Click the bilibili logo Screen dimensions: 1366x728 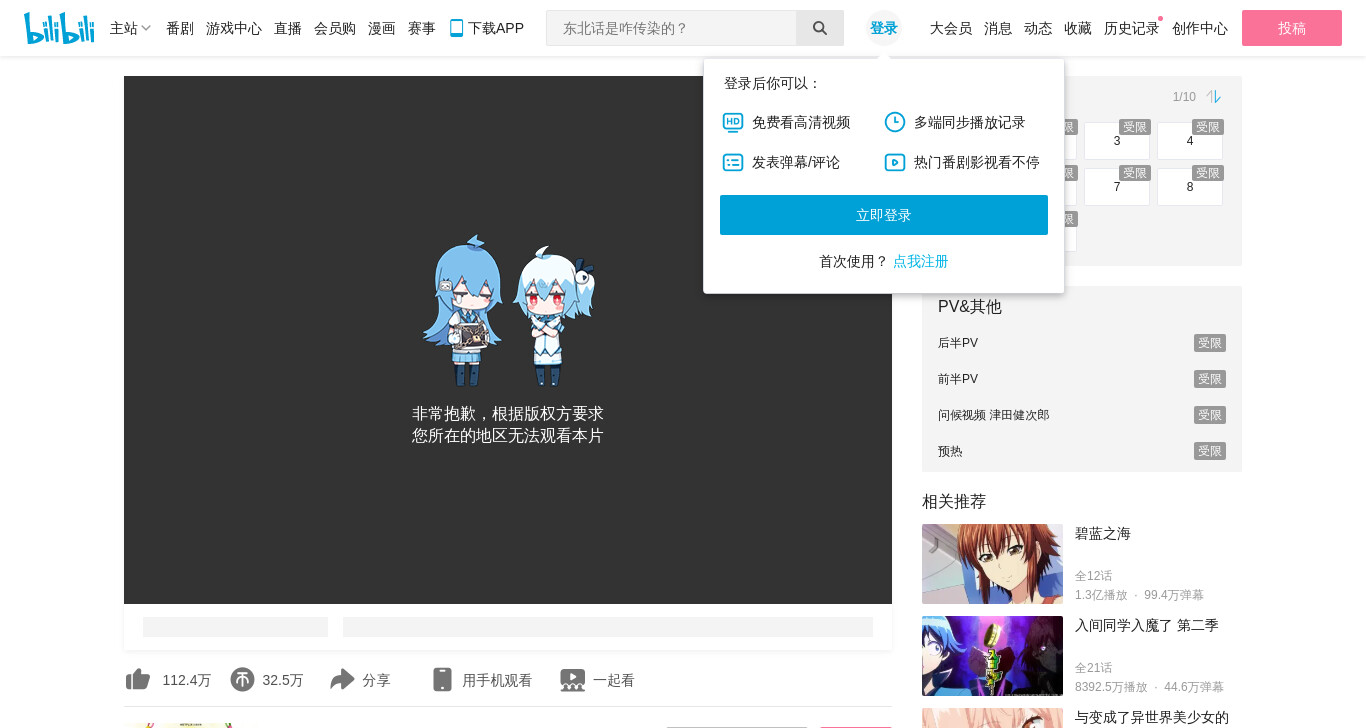59,28
